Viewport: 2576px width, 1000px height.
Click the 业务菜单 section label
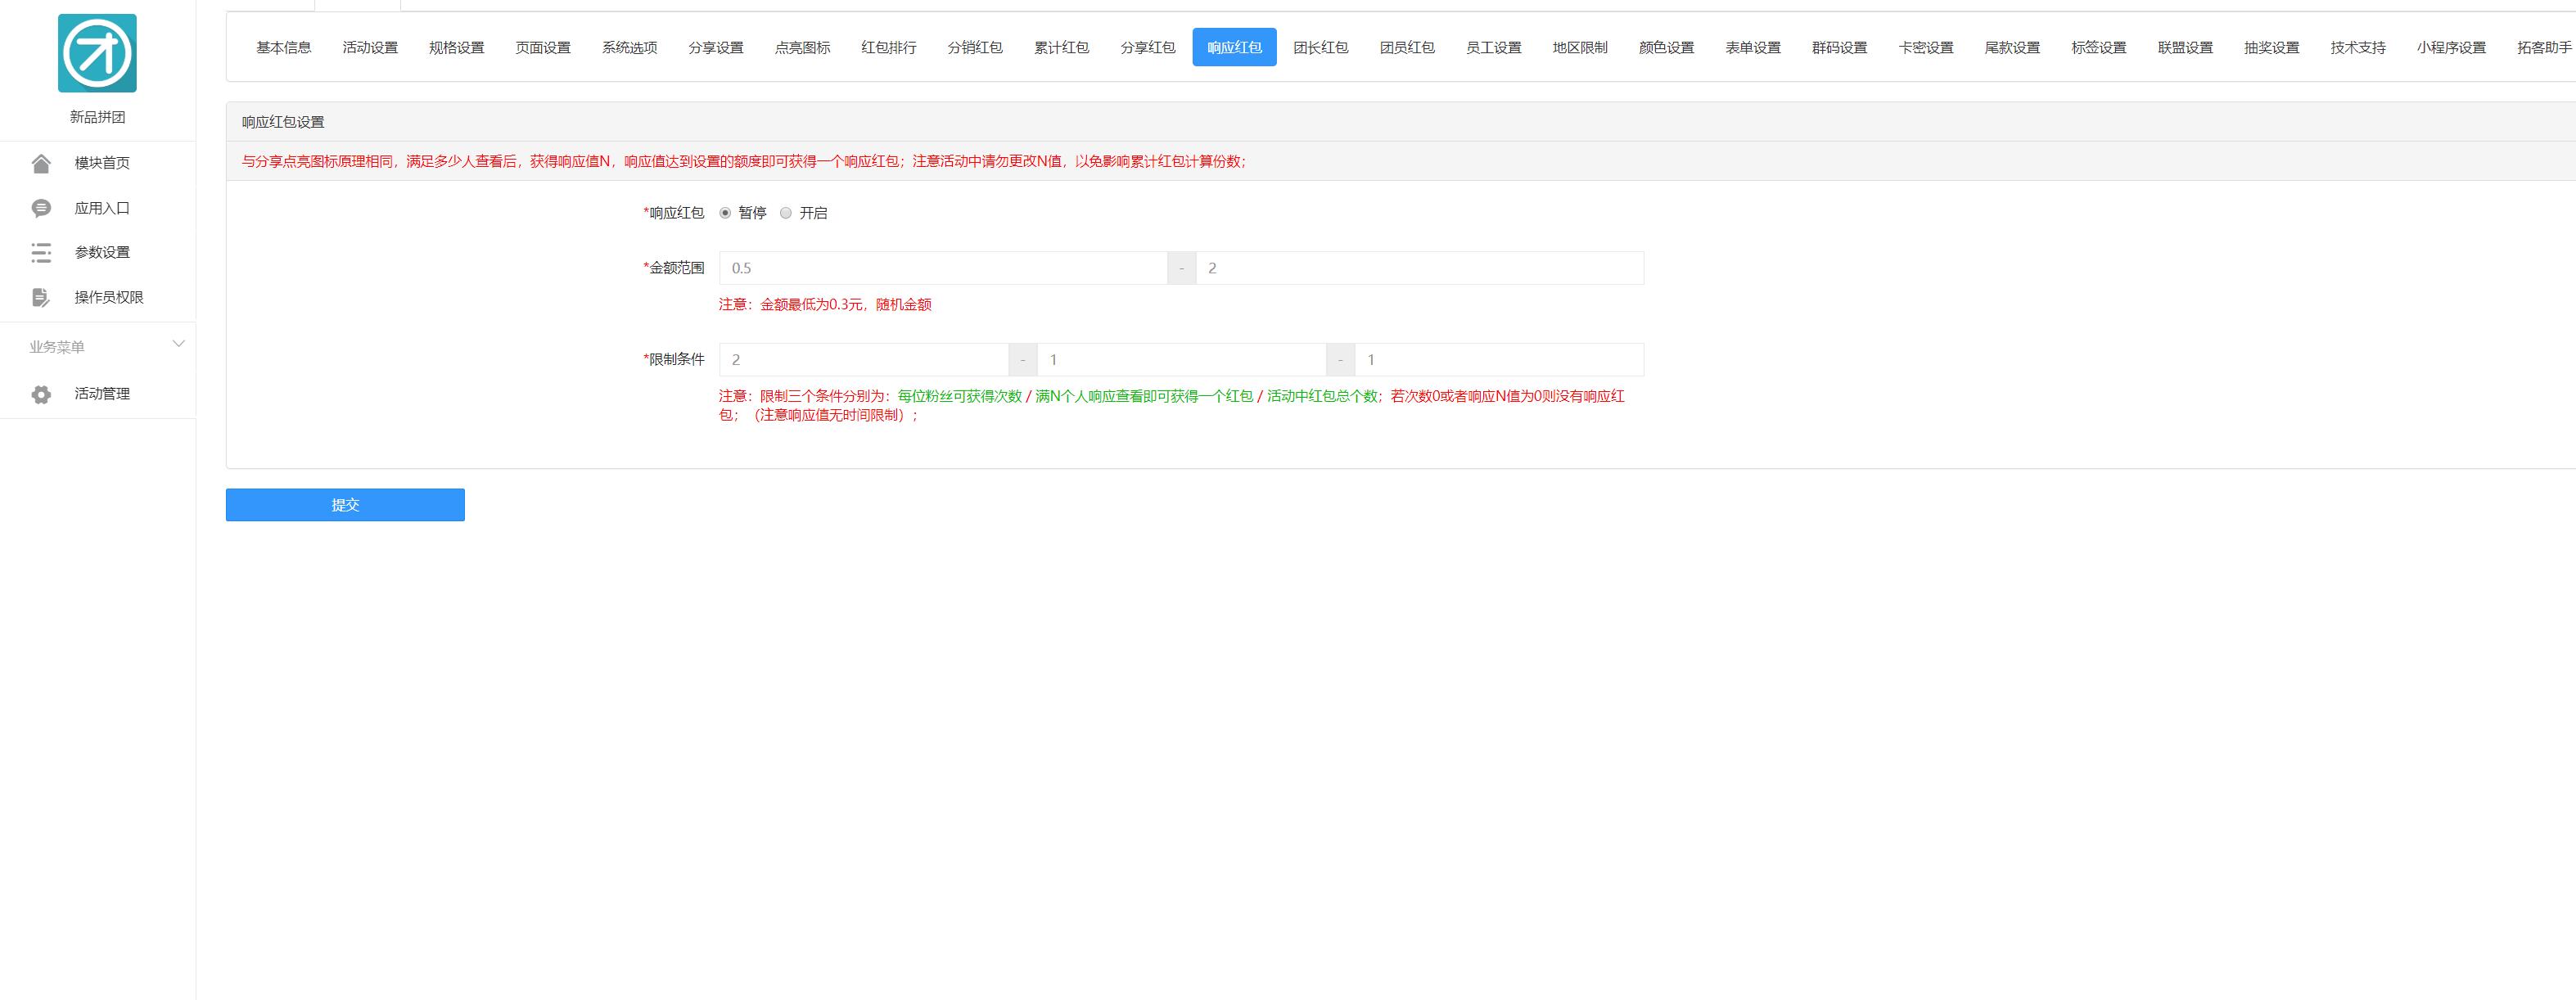click(x=57, y=347)
